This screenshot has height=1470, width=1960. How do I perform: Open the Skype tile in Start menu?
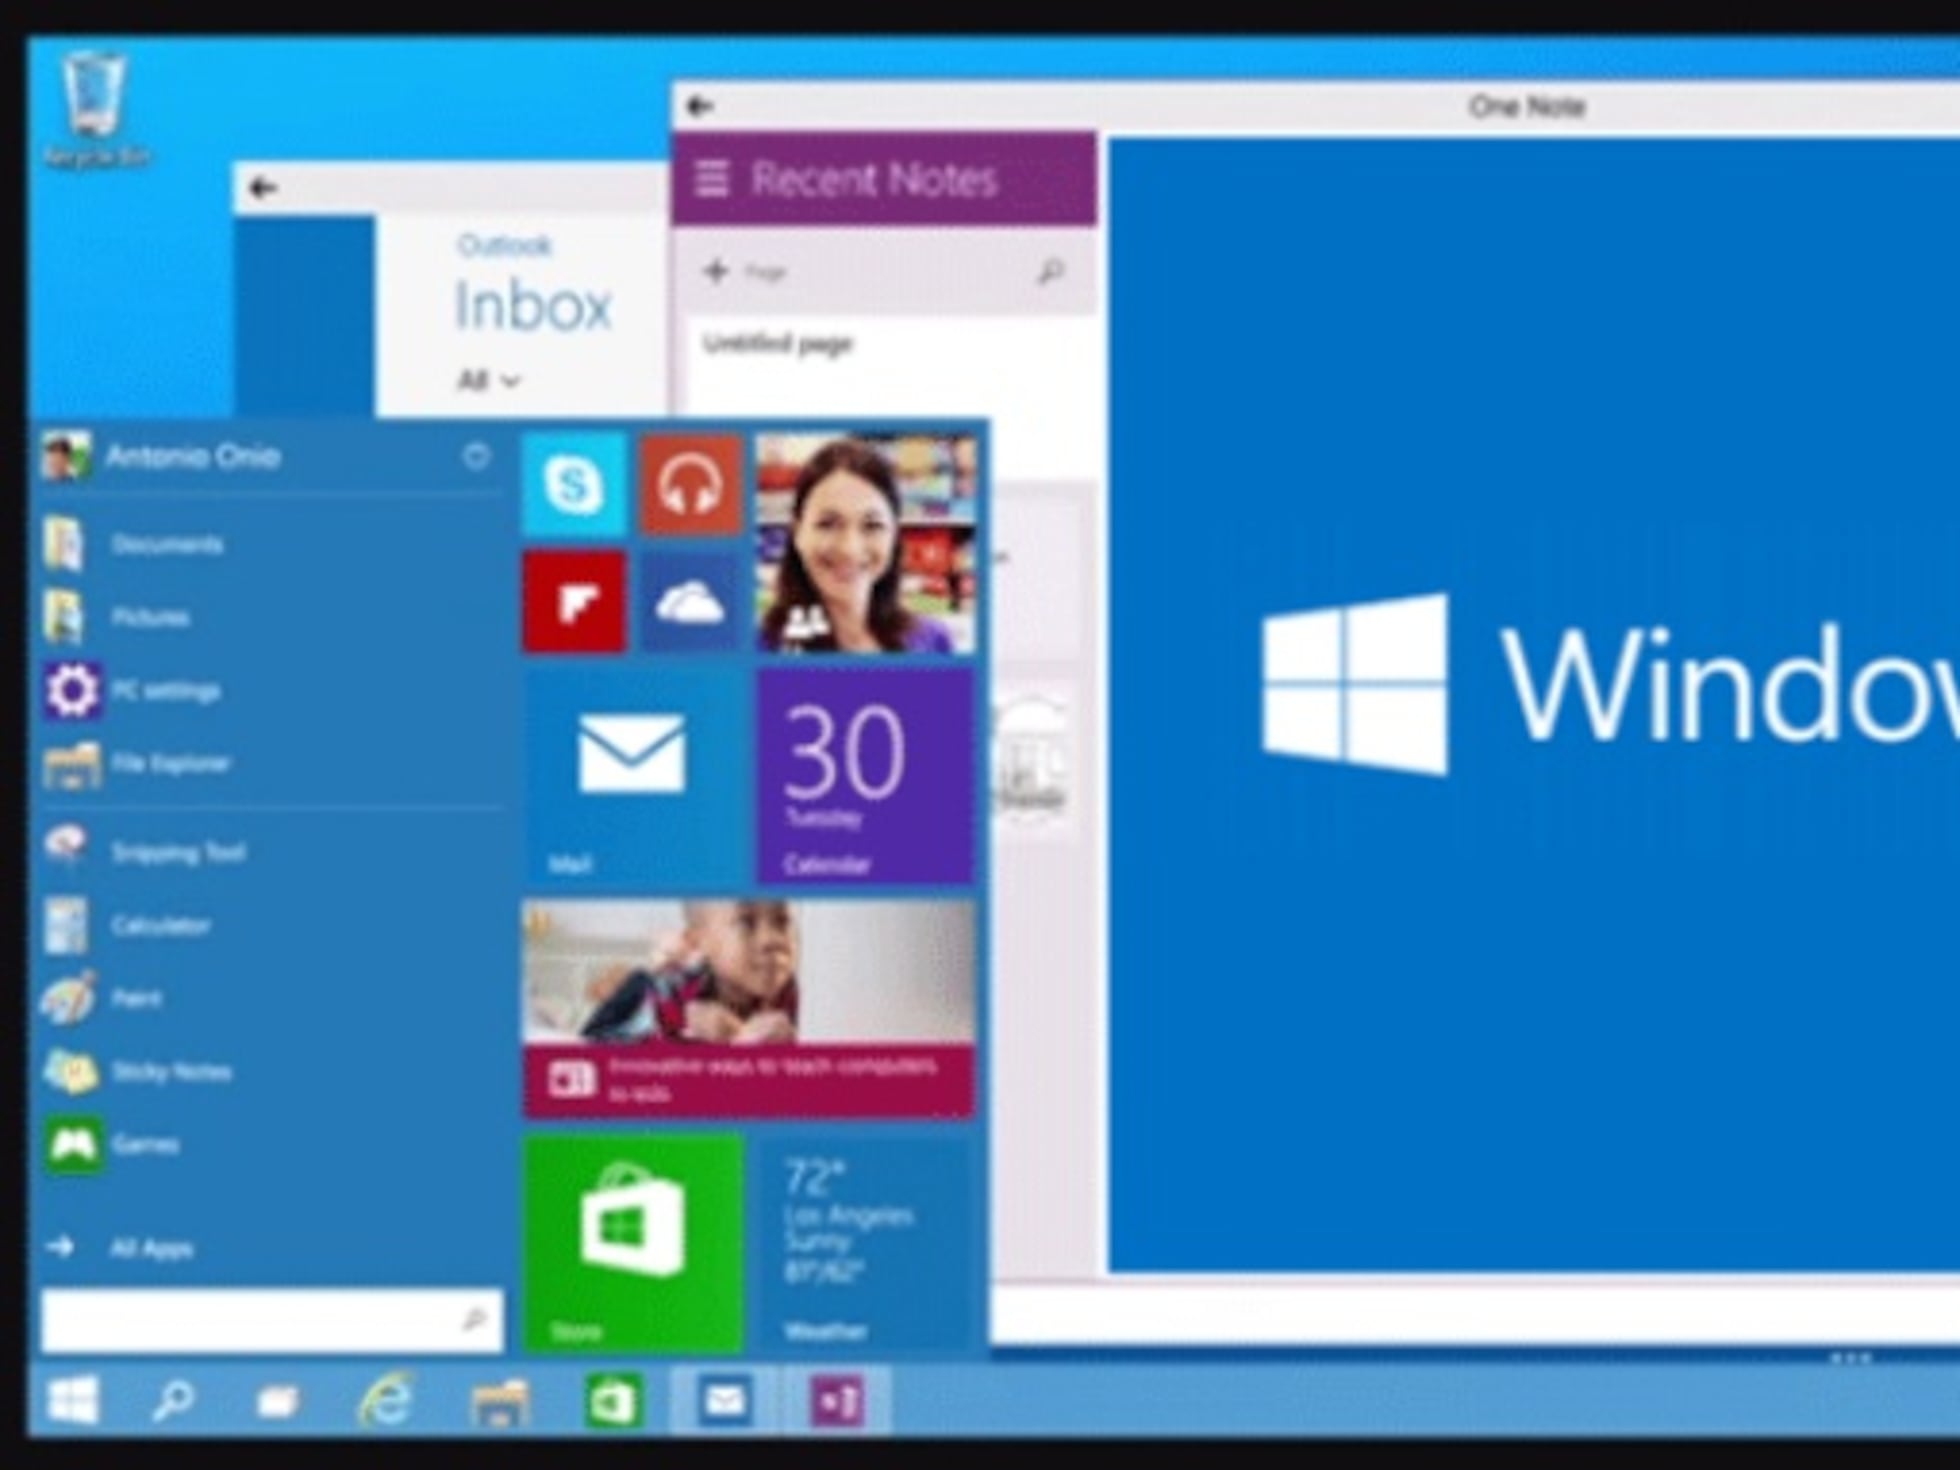tap(574, 485)
